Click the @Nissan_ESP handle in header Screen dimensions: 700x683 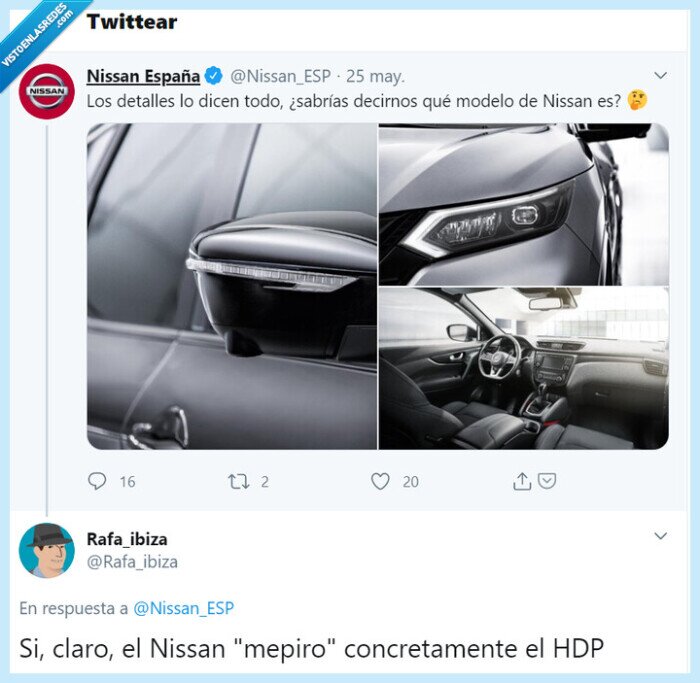279,76
